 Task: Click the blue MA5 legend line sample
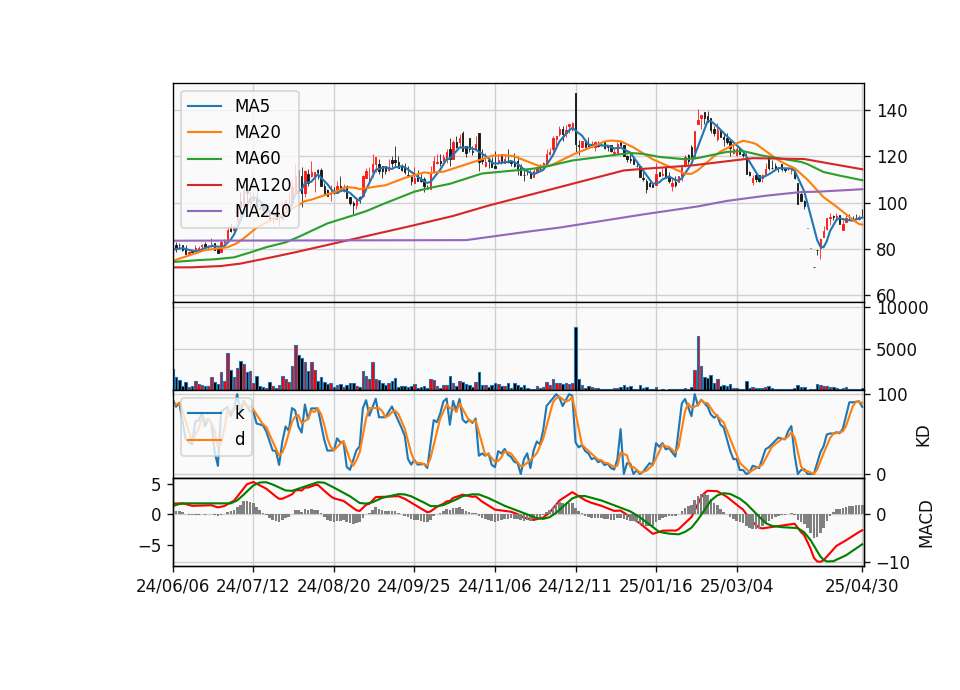click(204, 107)
